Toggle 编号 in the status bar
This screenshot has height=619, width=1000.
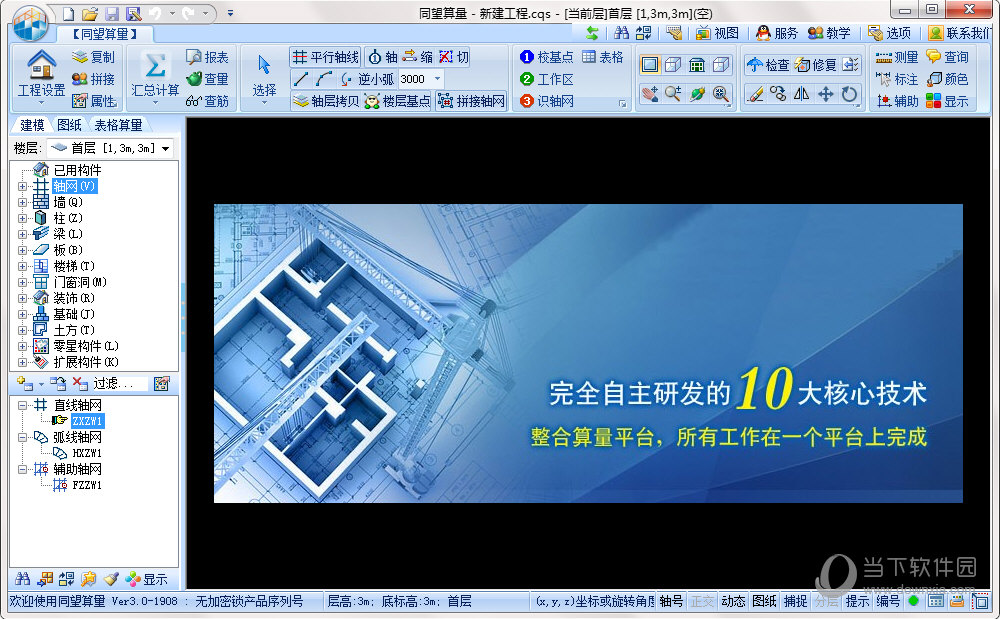[888, 601]
